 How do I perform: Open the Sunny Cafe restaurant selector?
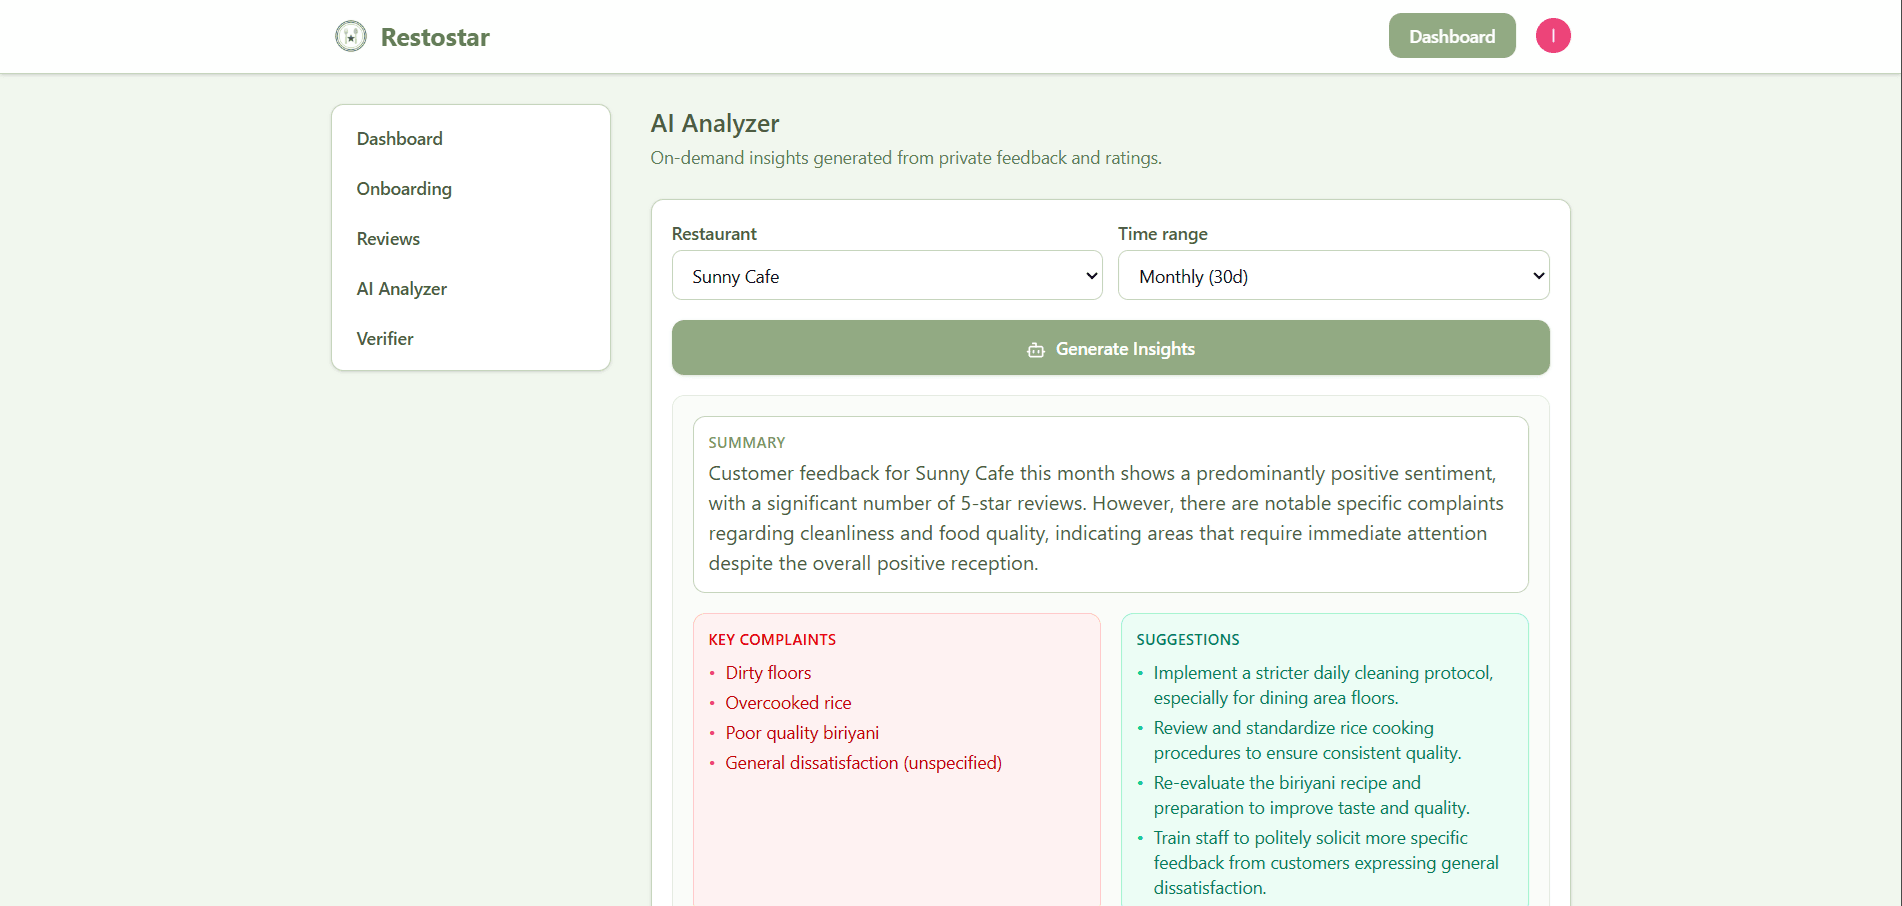click(x=886, y=275)
